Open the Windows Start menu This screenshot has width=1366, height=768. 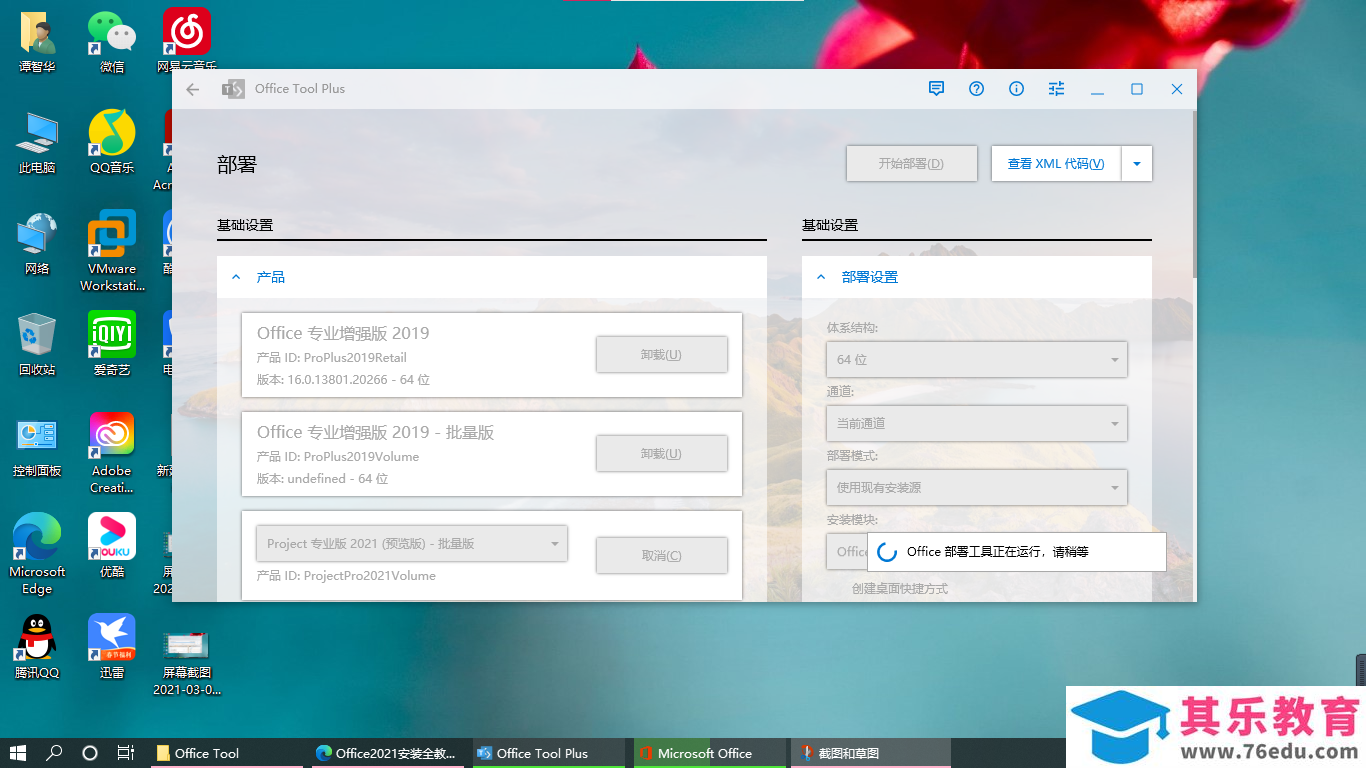17,753
